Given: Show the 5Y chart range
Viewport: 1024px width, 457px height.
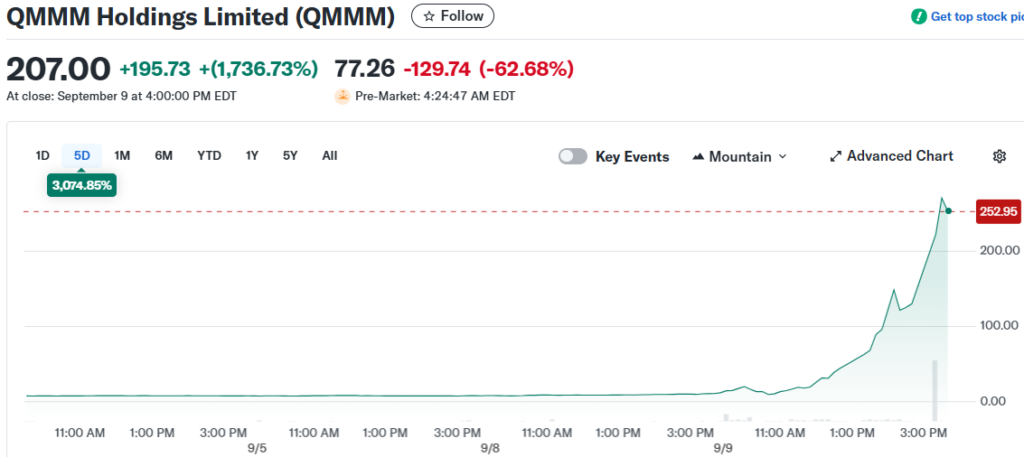Looking at the screenshot, I should click(x=290, y=155).
